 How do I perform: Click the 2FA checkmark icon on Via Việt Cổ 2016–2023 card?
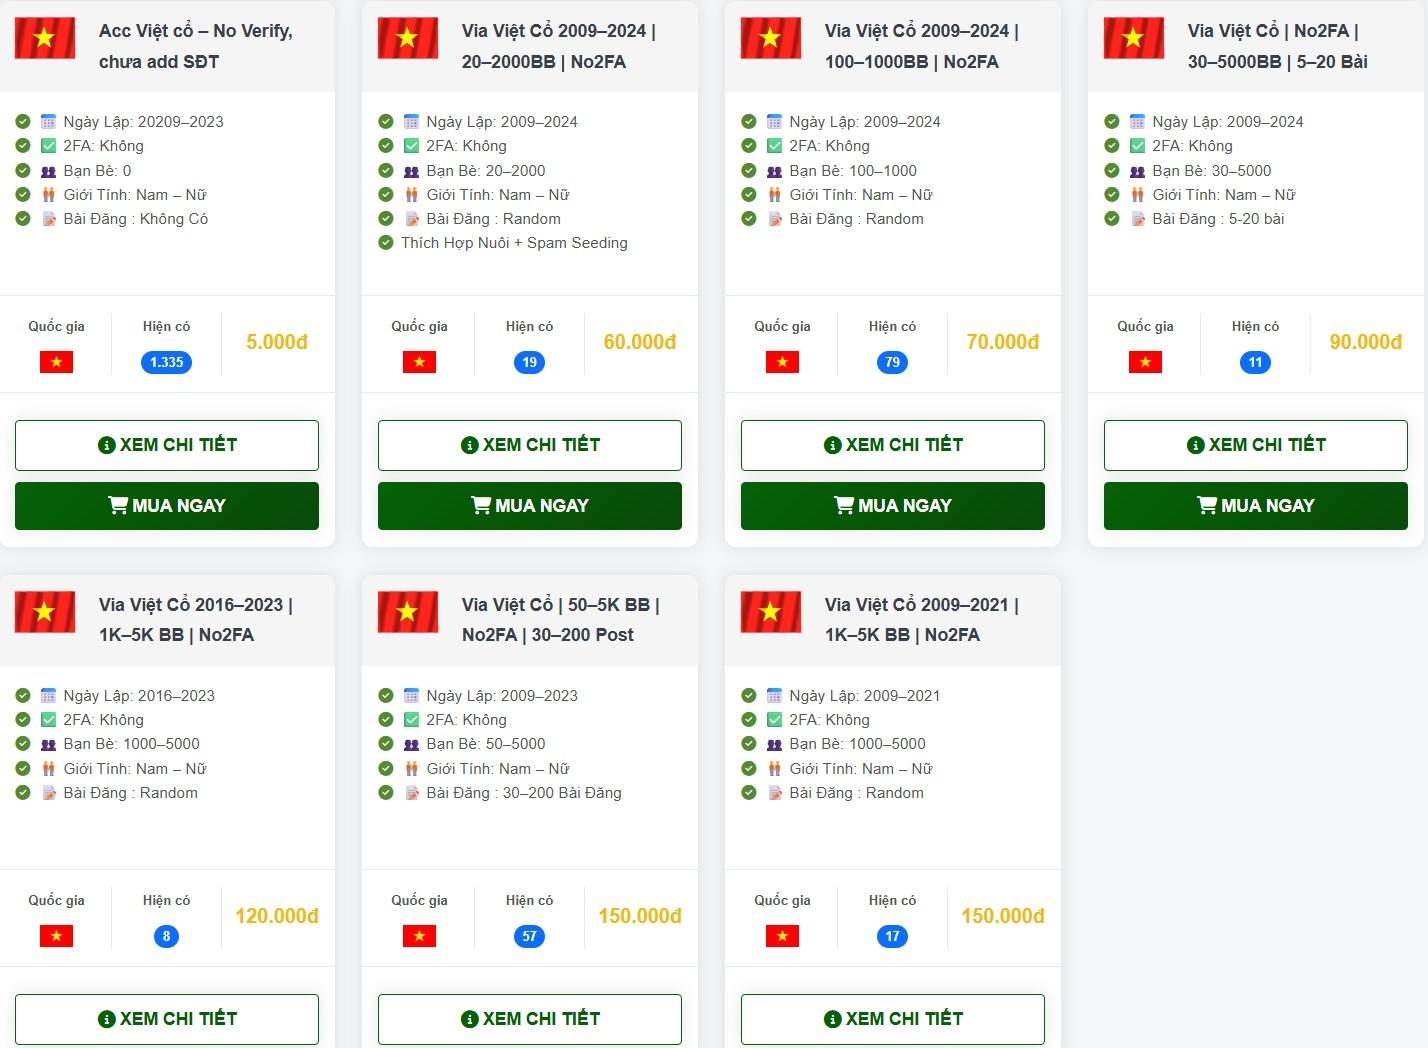tap(48, 720)
